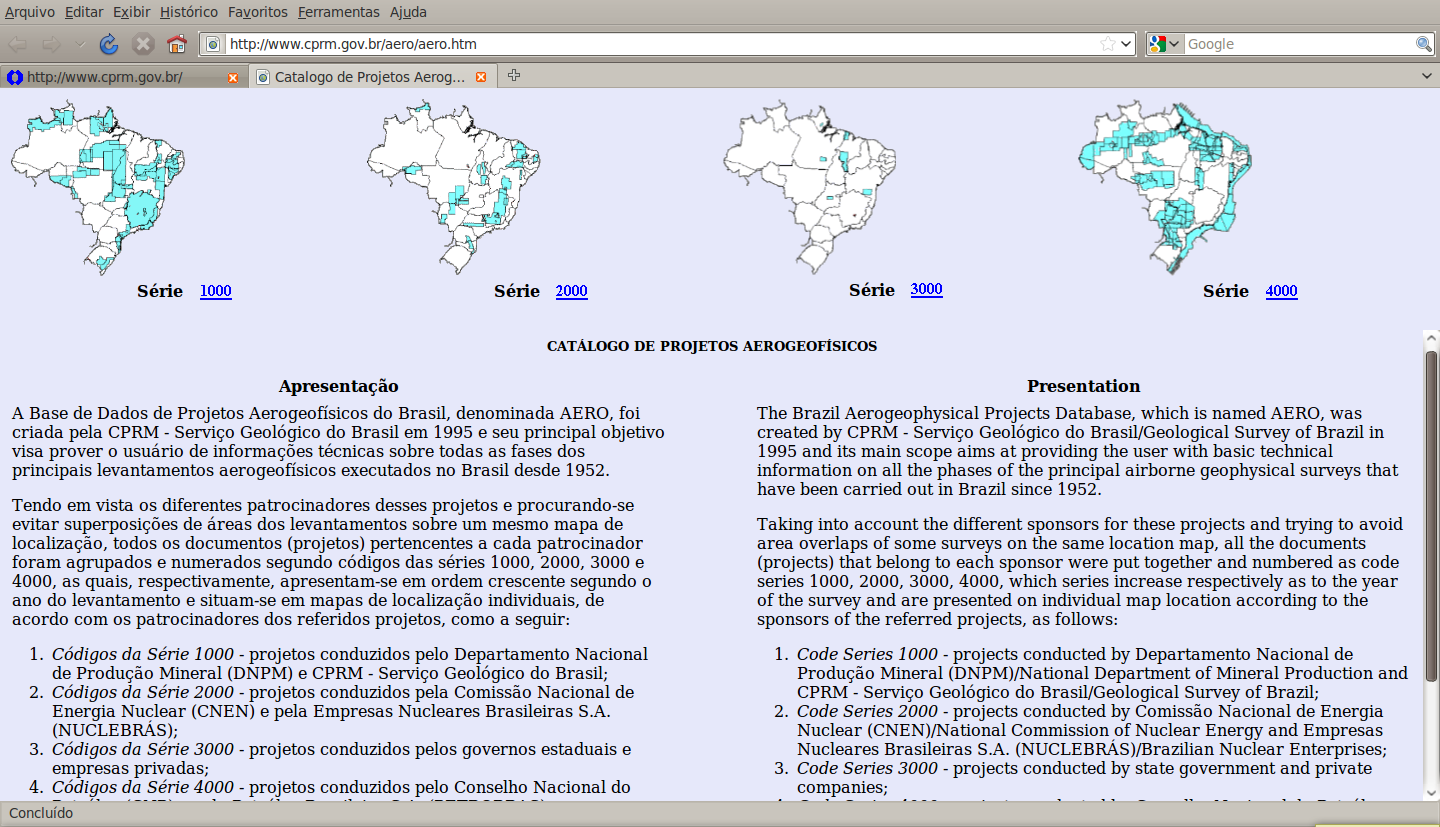Open the Exibir menu
Image resolution: width=1440 pixels, height=827 pixels.
pyautogui.click(x=132, y=12)
